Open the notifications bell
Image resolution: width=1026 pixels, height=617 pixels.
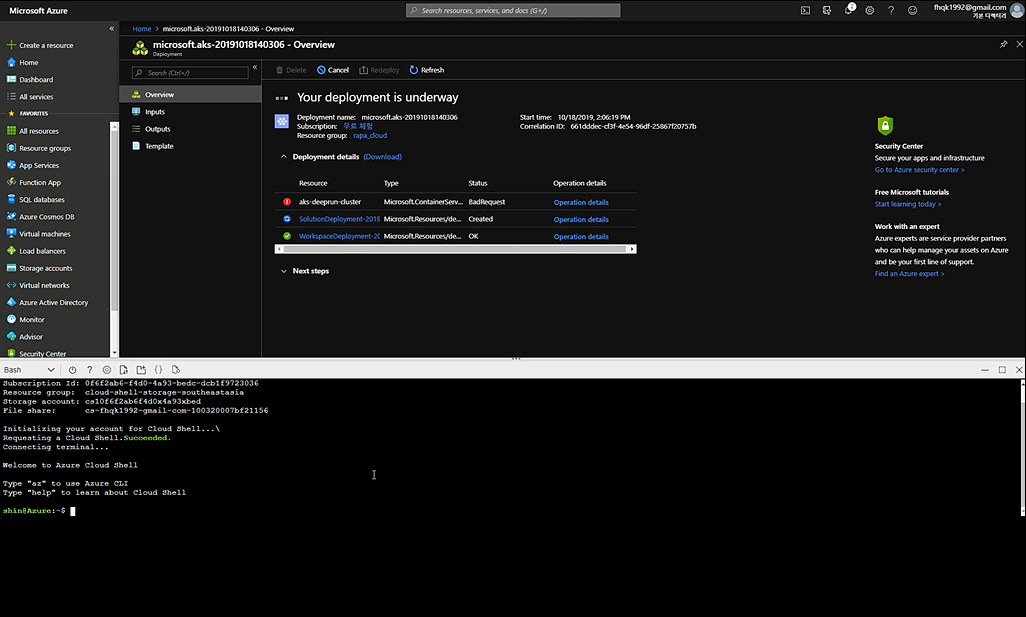(849, 10)
